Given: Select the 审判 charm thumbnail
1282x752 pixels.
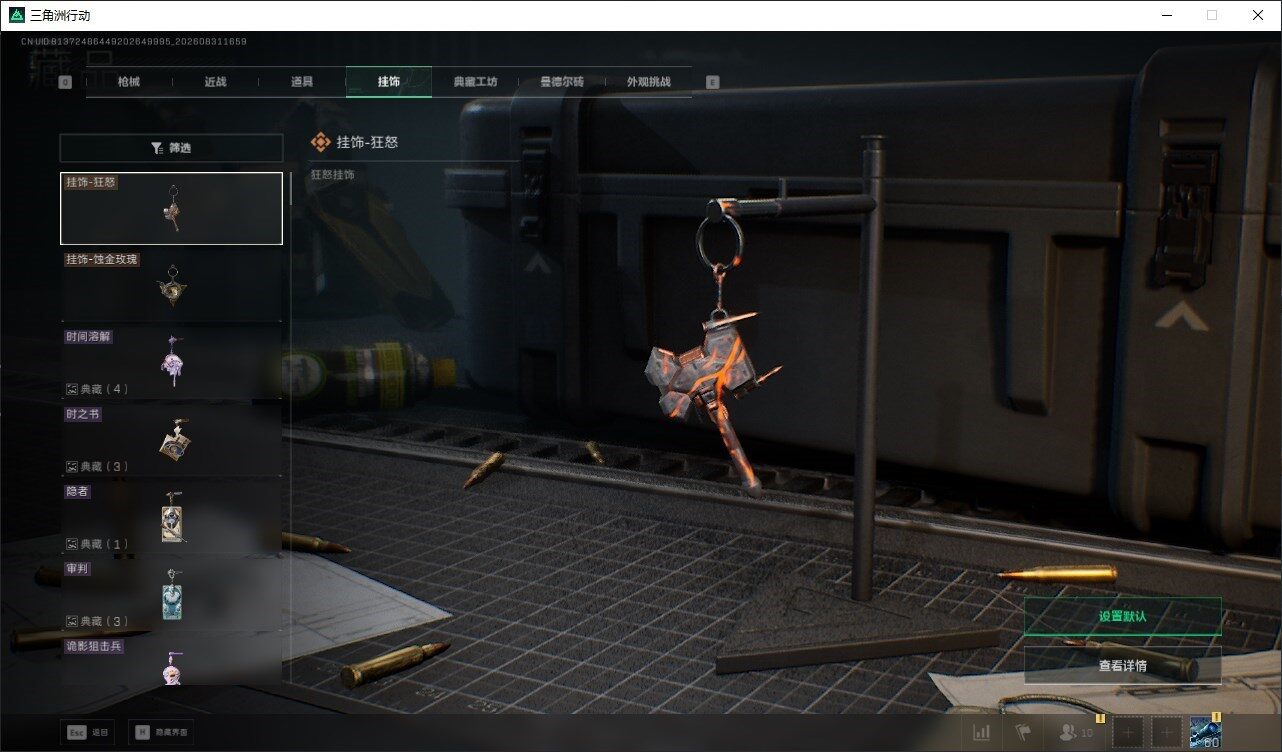Looking at the screenshot, I should tap(171, 595).
